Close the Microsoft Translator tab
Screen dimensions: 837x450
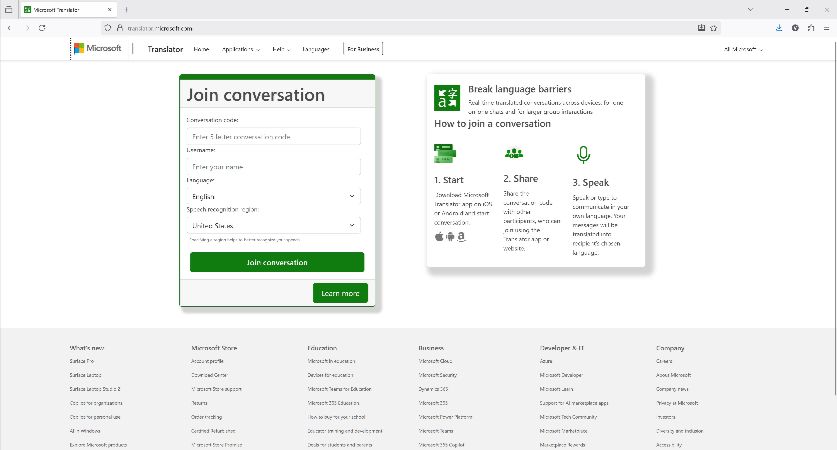tap(109, 10)
